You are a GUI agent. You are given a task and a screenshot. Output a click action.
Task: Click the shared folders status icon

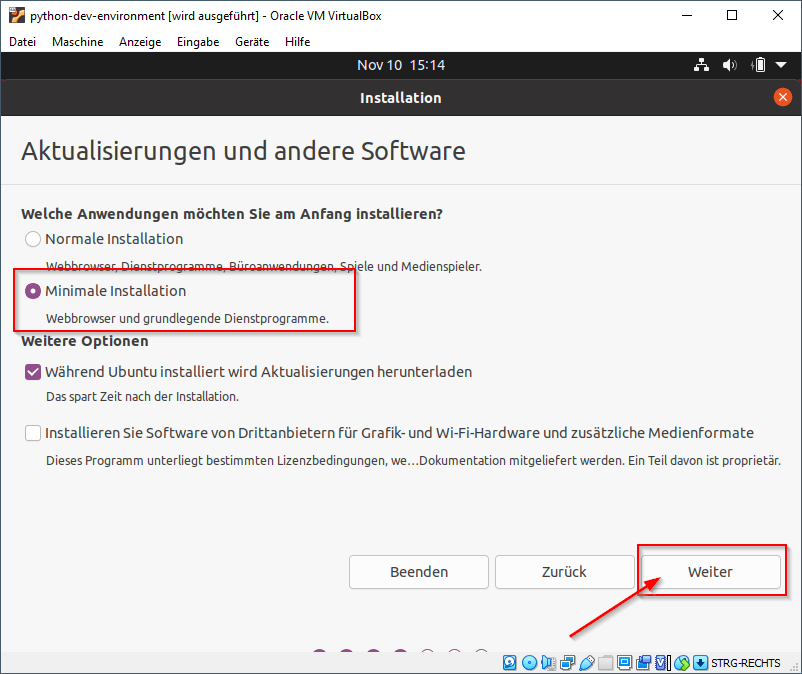click(x=605, y=662)
